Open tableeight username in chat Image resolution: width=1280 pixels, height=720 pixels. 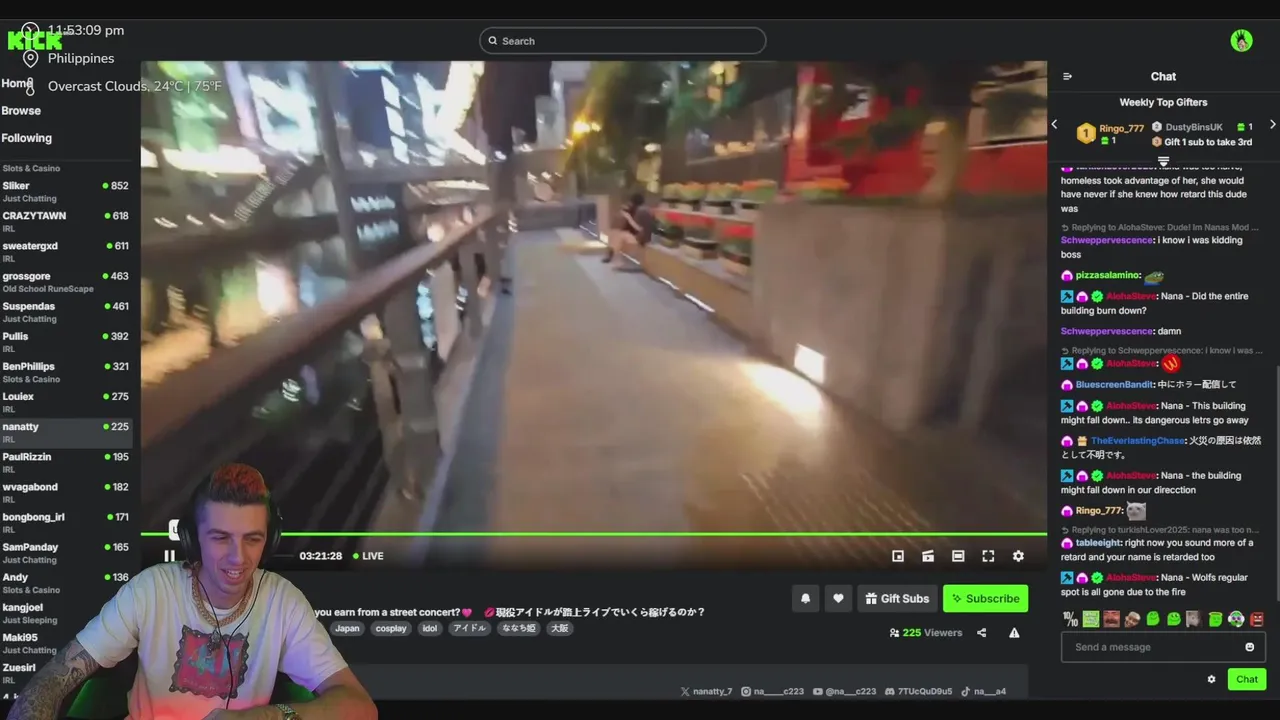tap(1099, 543)
